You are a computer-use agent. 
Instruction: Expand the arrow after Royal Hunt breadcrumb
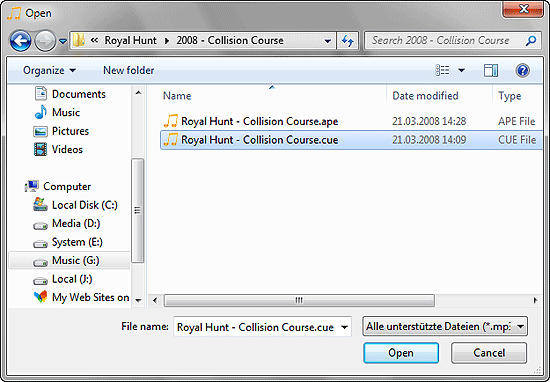point(167,41)
